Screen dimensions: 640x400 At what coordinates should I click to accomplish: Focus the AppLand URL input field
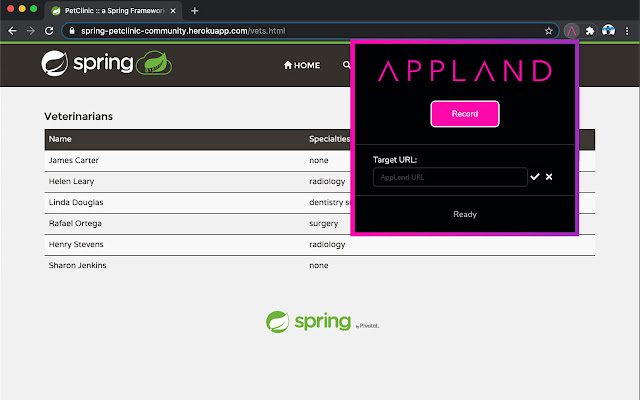450,177
